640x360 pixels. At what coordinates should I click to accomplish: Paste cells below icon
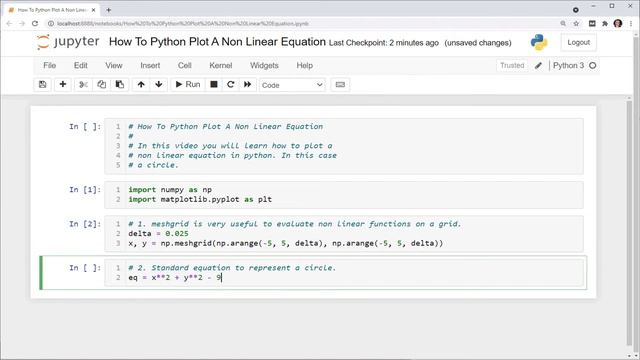click(120, 84)
